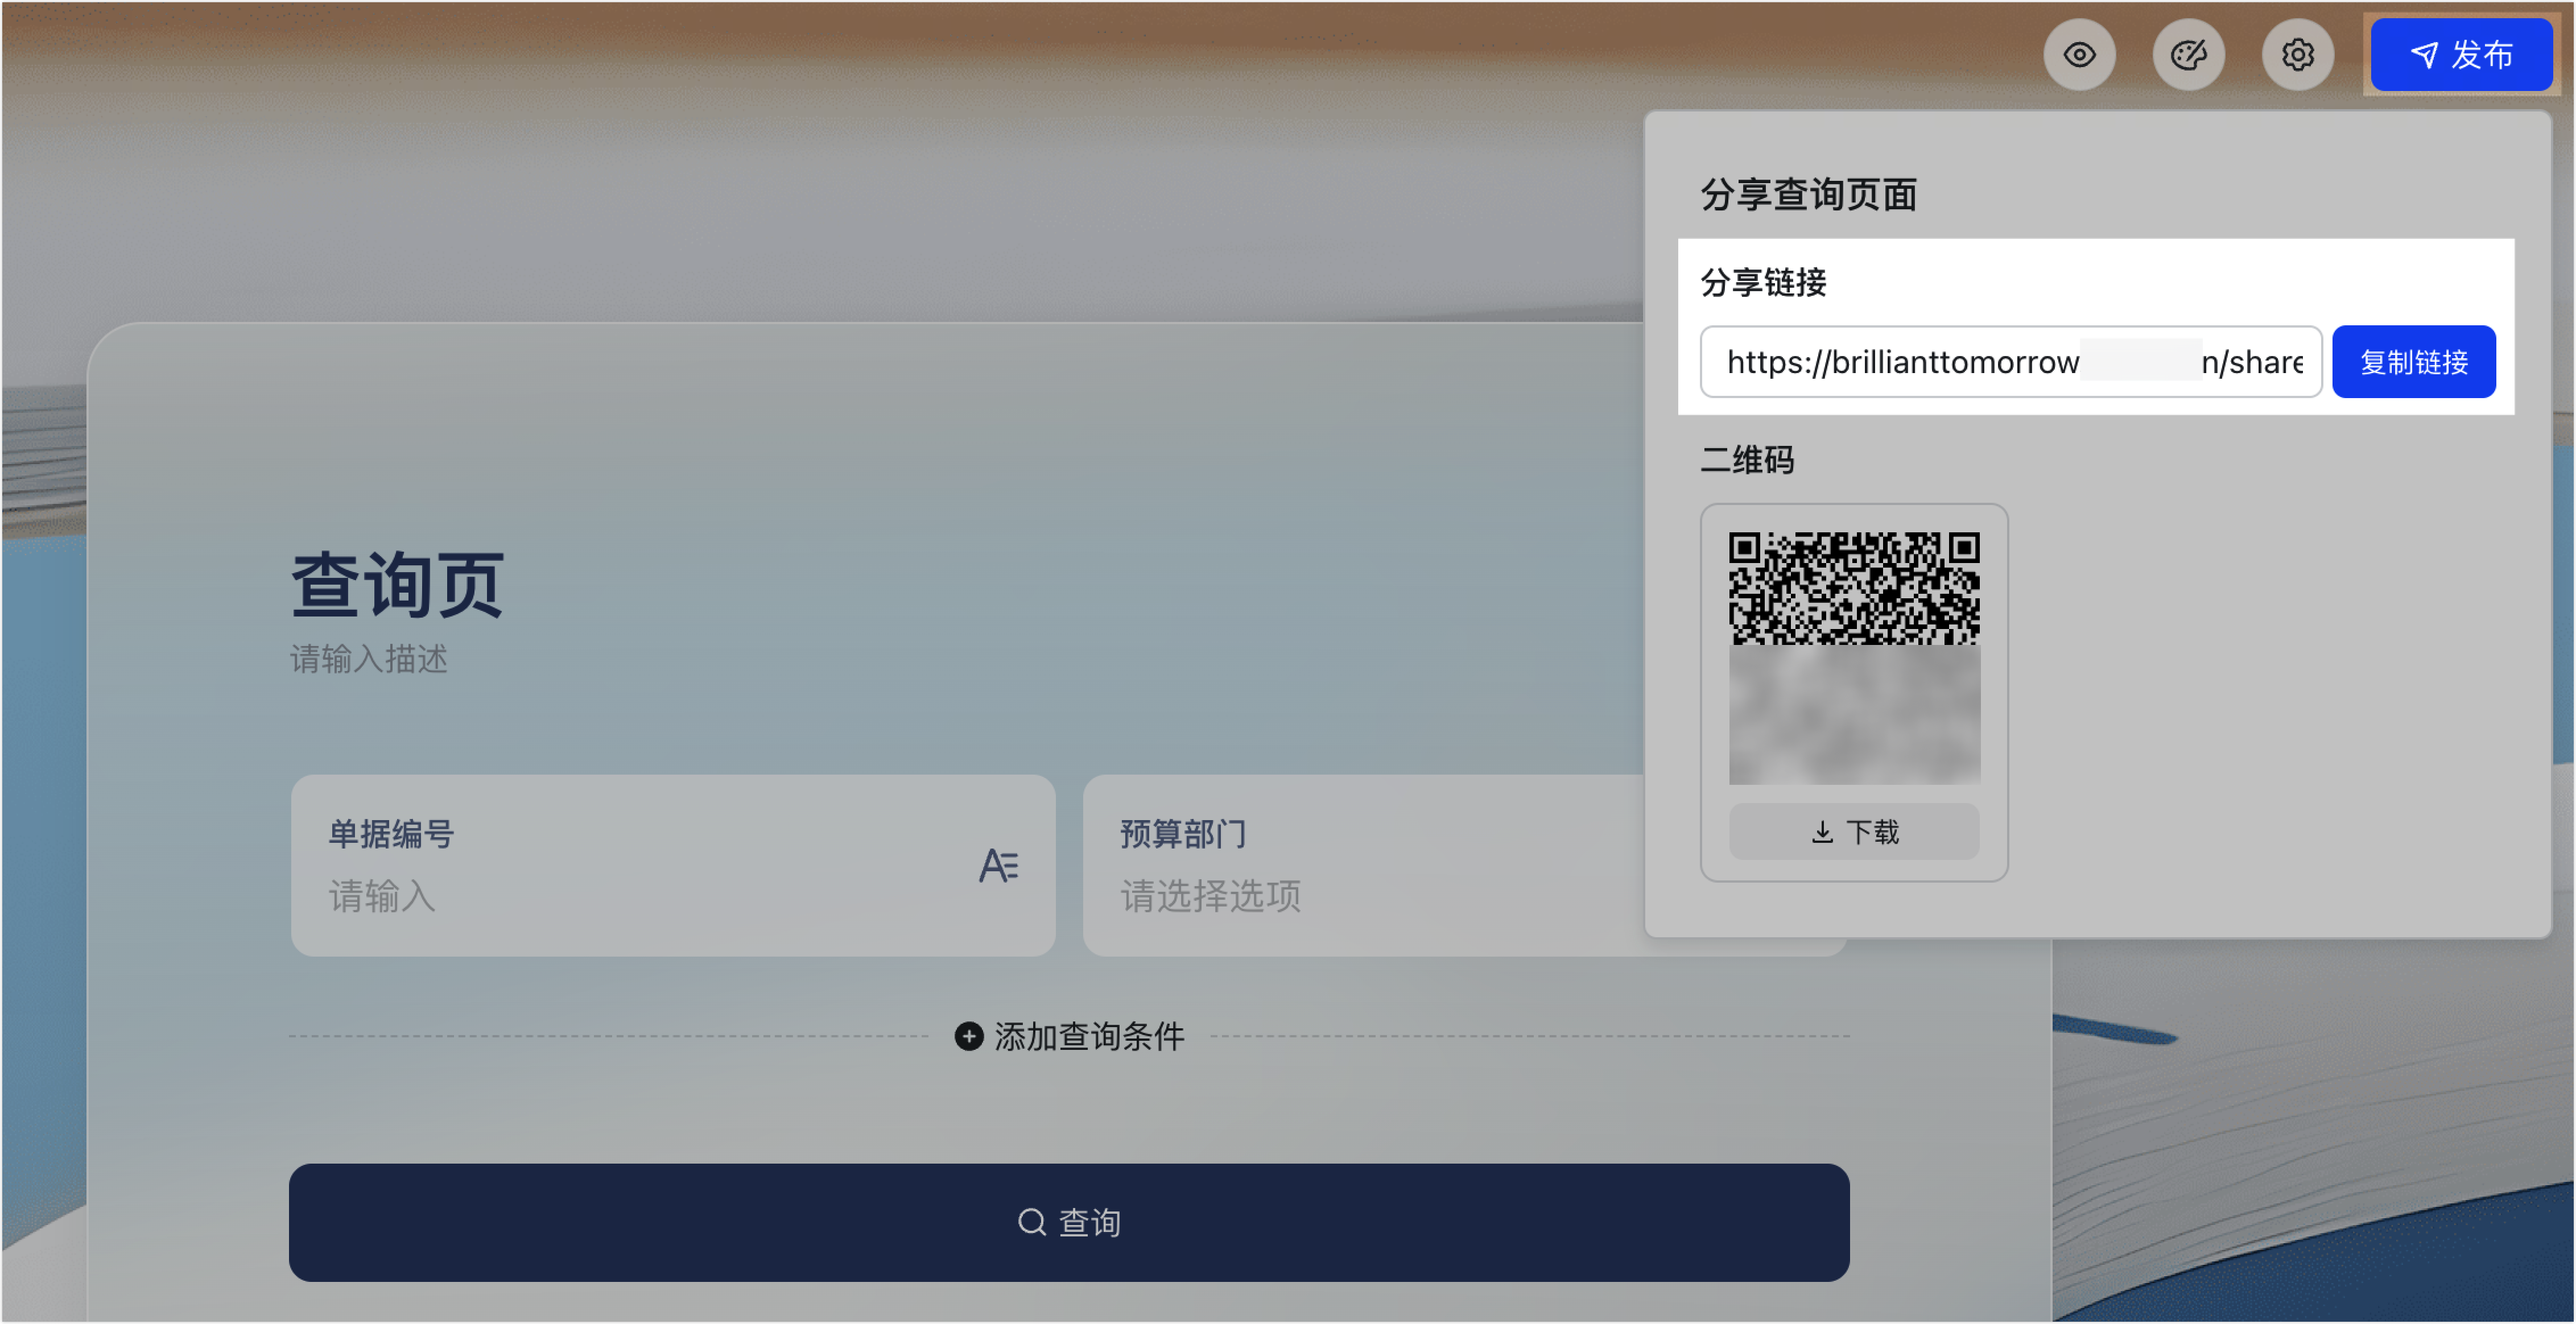The image size is (2576, 1324).
Task: Click the download arrow icon beside 下载
Action: [1822, 832]
